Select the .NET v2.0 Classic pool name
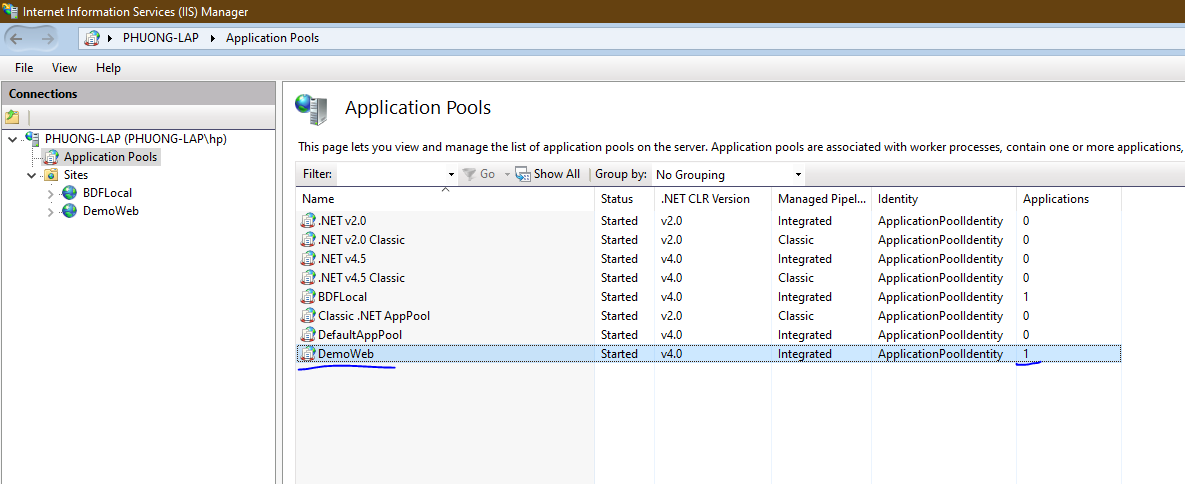This screenshot has height=484, width=1185. tap(361, 240)
